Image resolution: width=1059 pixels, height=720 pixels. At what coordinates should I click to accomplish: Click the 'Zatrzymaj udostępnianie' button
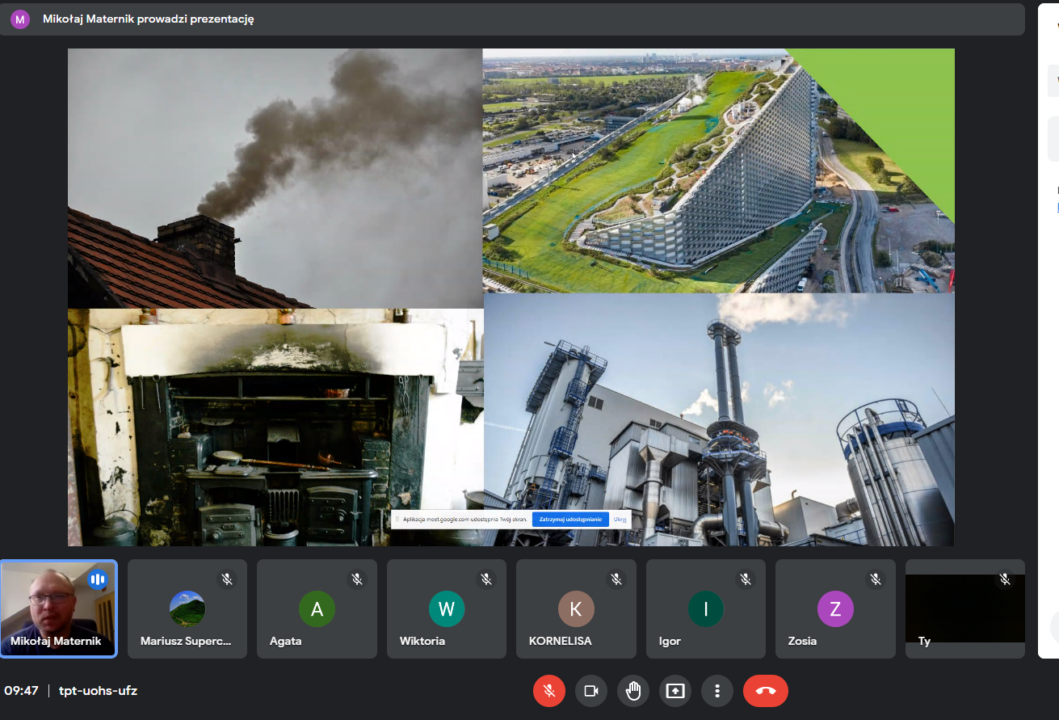569,520
